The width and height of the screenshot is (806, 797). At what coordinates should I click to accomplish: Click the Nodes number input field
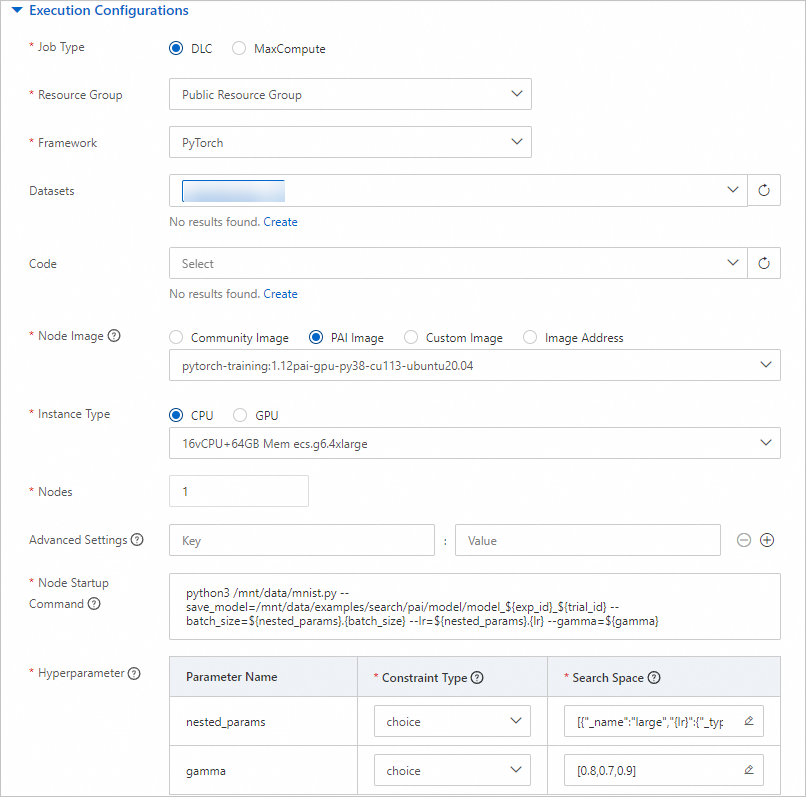(239, 491)
